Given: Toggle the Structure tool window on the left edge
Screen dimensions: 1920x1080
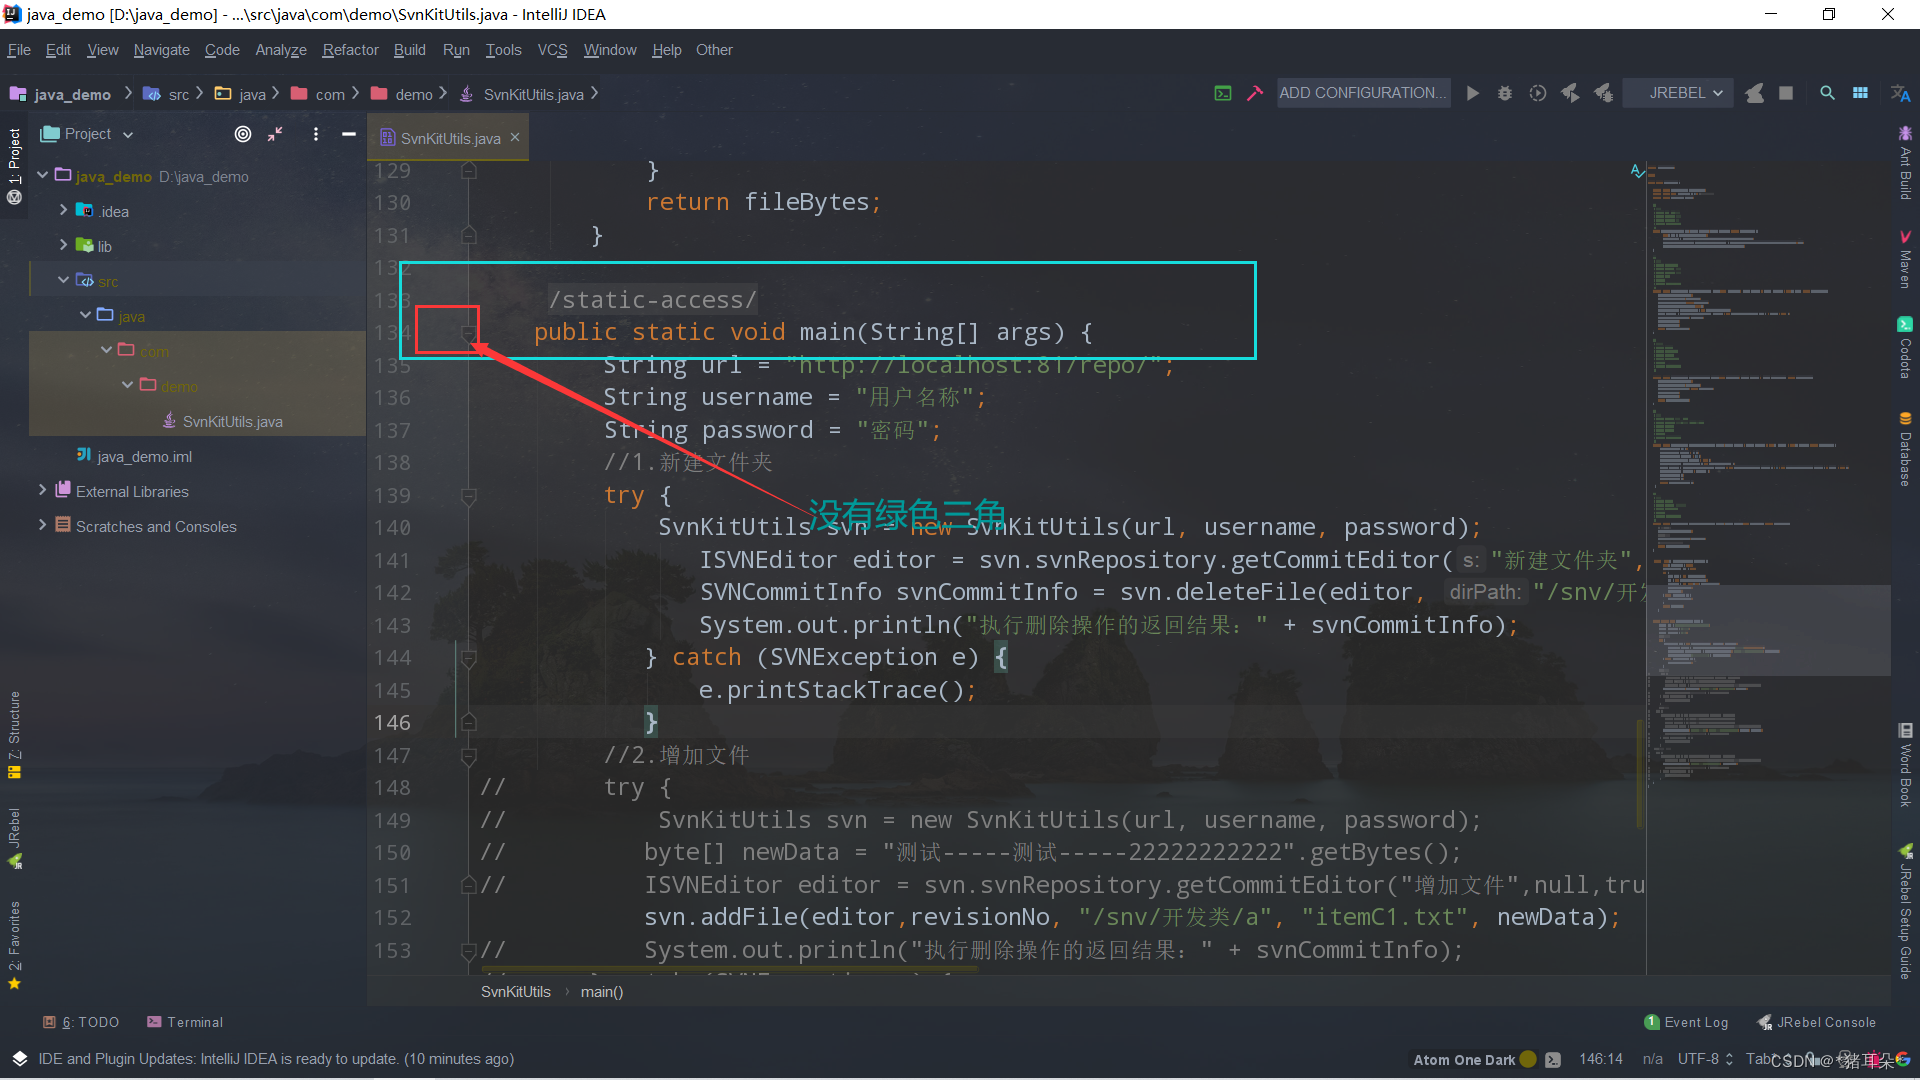Looking at the screenshot, I should 14,733.
